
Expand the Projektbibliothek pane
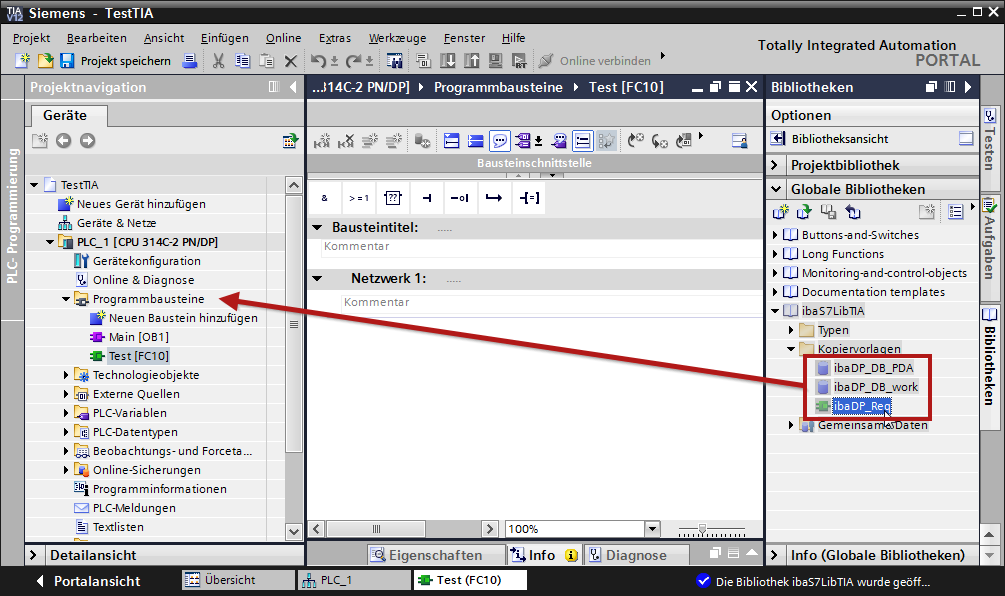[774, 165]
